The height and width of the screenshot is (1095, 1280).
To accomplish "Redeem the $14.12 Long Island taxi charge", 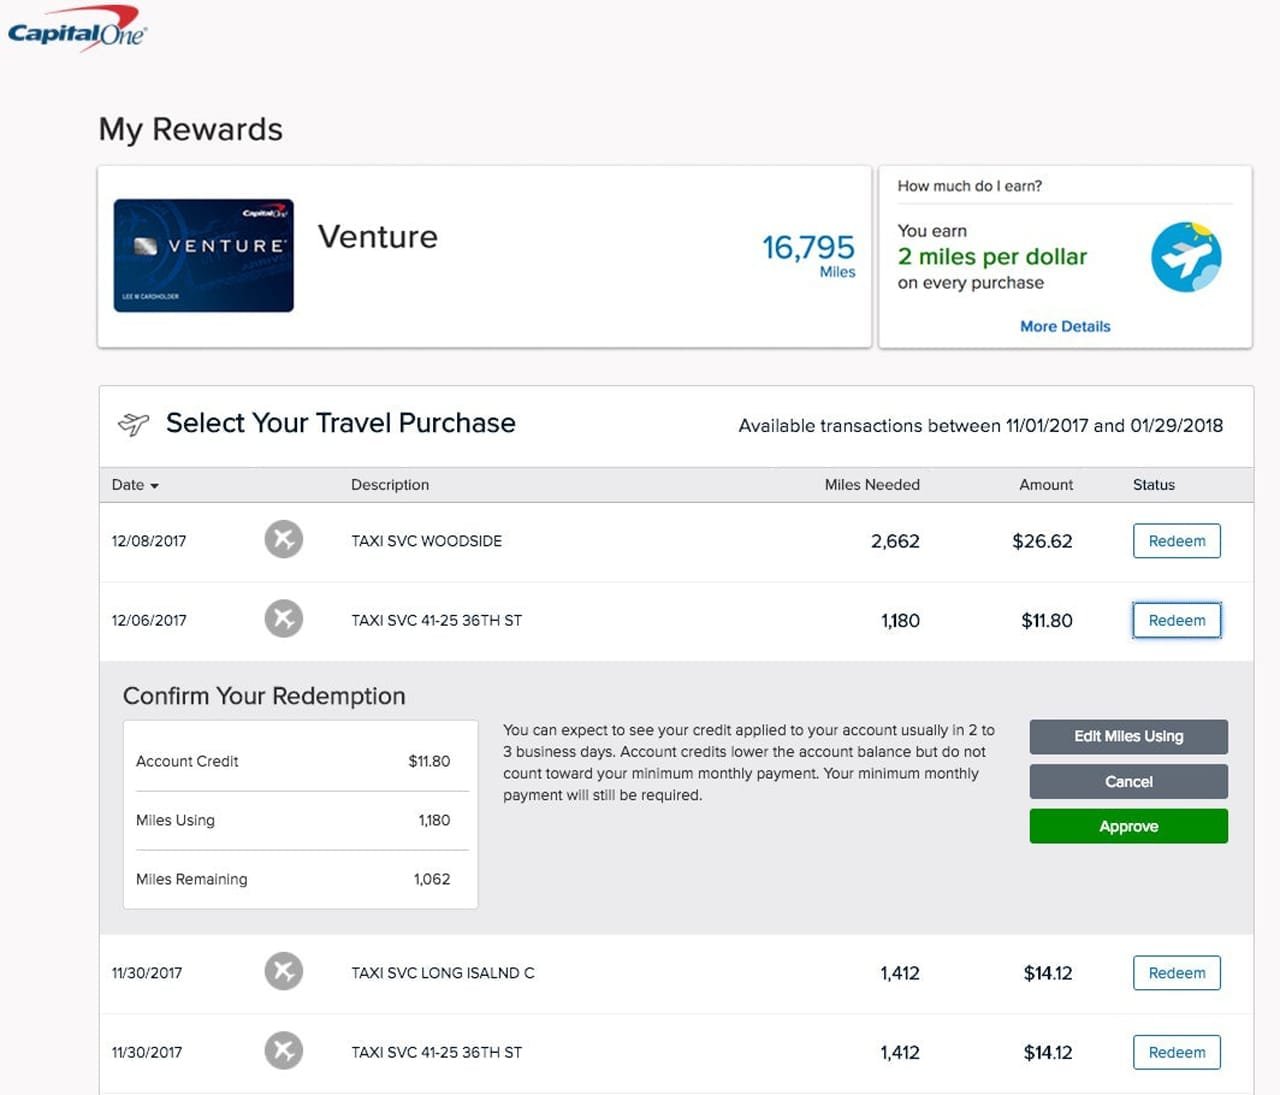I will (x=1176, y=972).
